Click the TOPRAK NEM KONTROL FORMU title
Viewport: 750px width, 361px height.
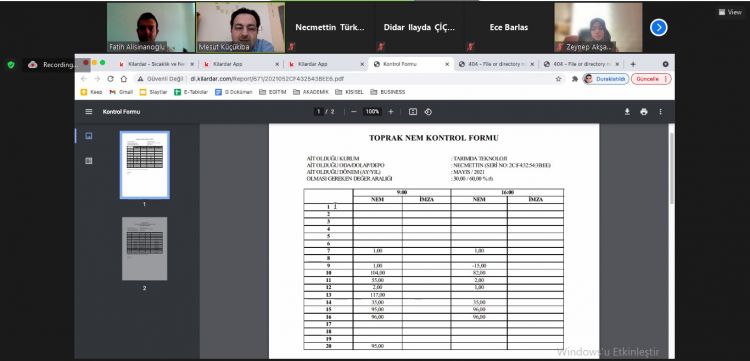(433, 138)
